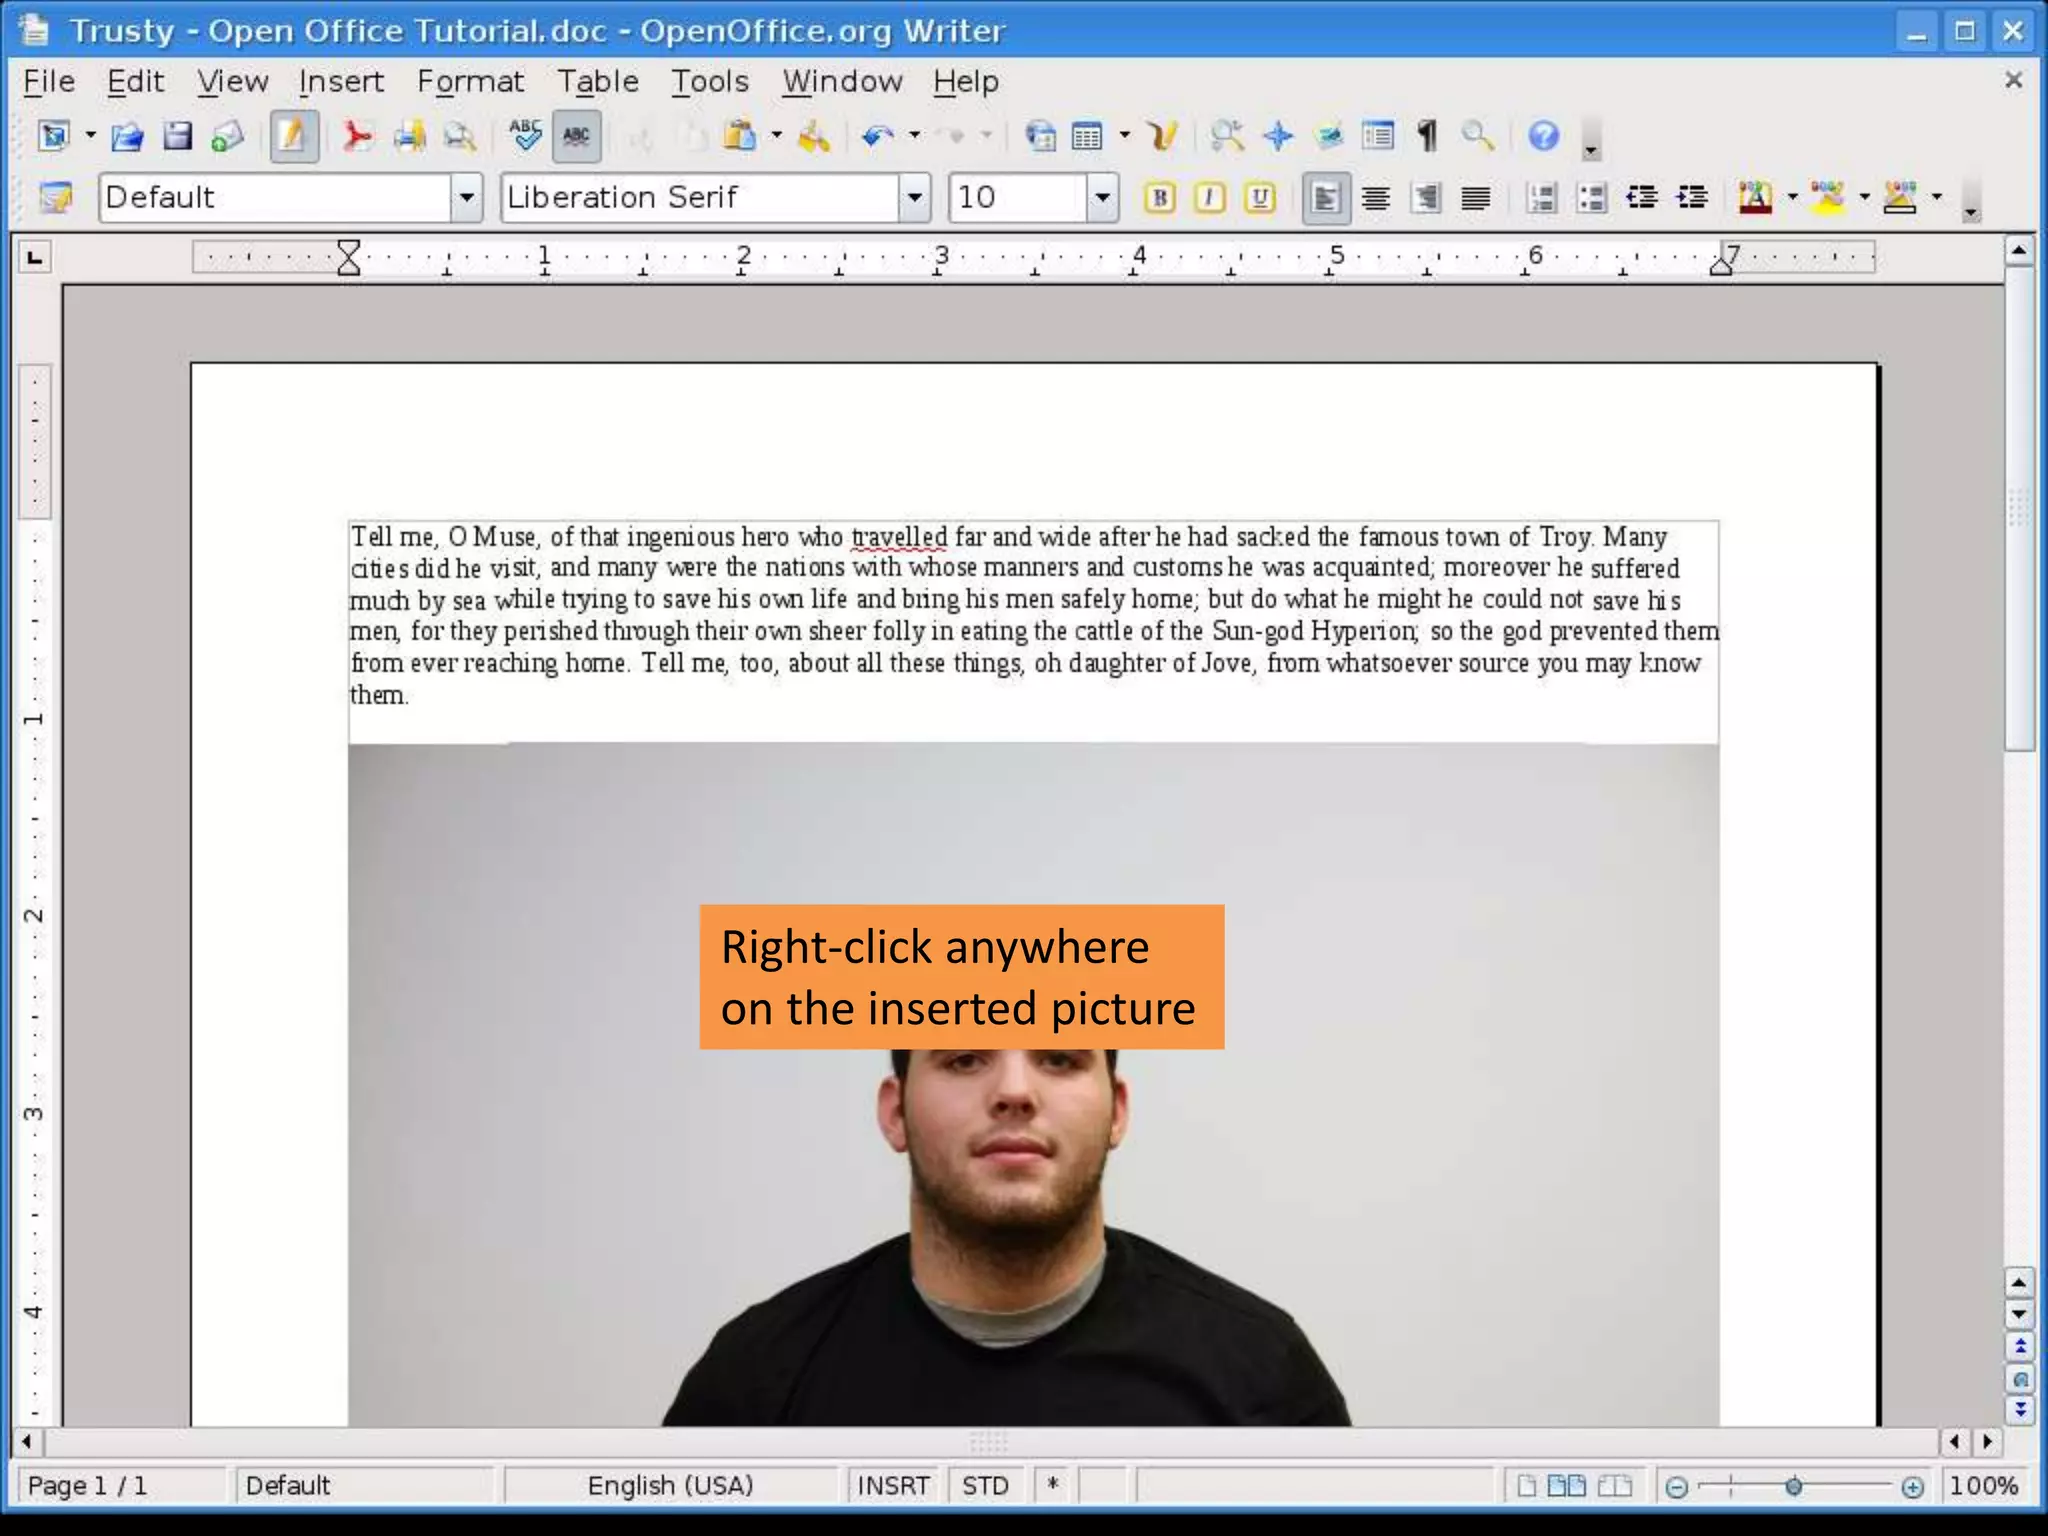The height and width of the screenshot is (1536, 2048).
Task: Open the Insert menu
Action: coord(341,81)
